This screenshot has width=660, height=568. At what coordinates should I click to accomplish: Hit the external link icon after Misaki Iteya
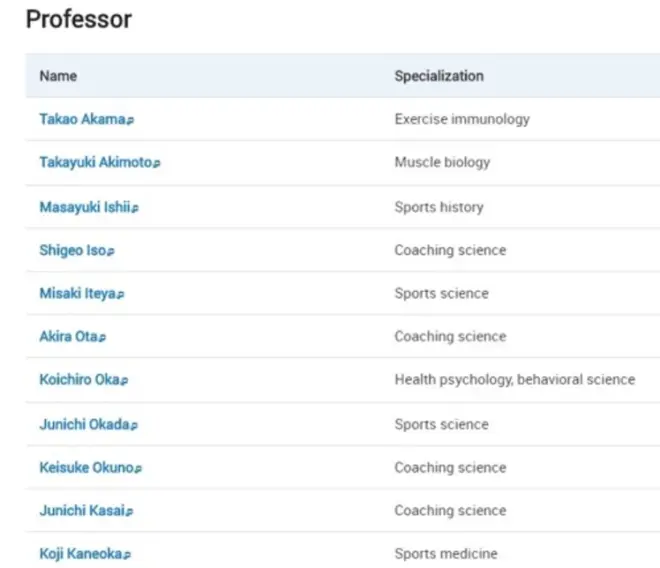tap(121, 295)
